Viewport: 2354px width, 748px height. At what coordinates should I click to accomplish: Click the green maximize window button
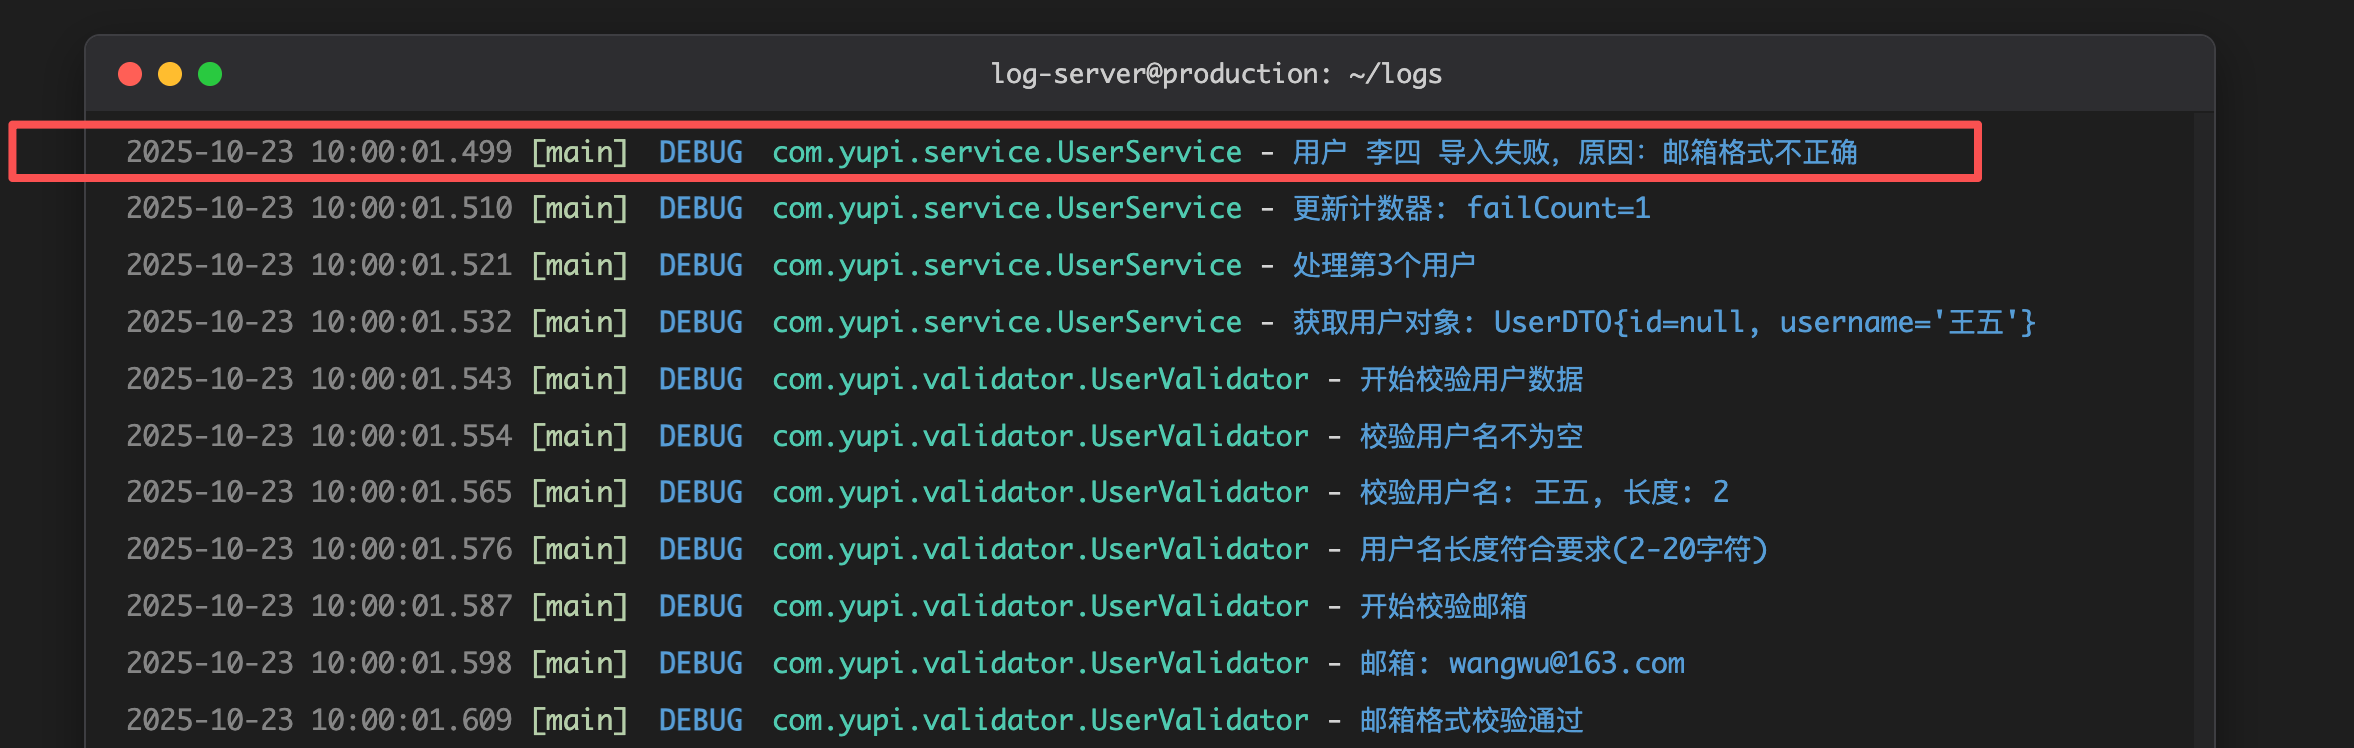point(210,74)
